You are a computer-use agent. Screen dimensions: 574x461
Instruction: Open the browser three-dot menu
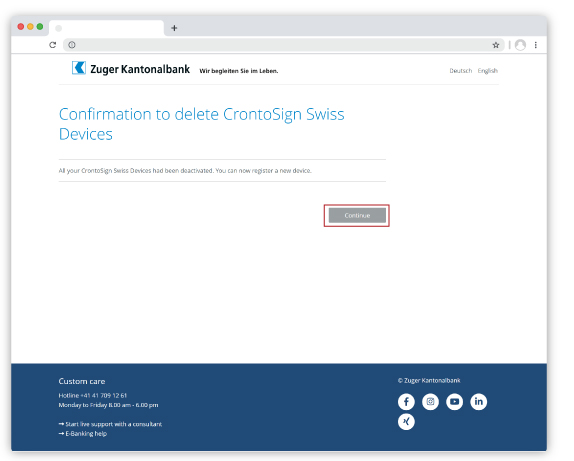536,45
